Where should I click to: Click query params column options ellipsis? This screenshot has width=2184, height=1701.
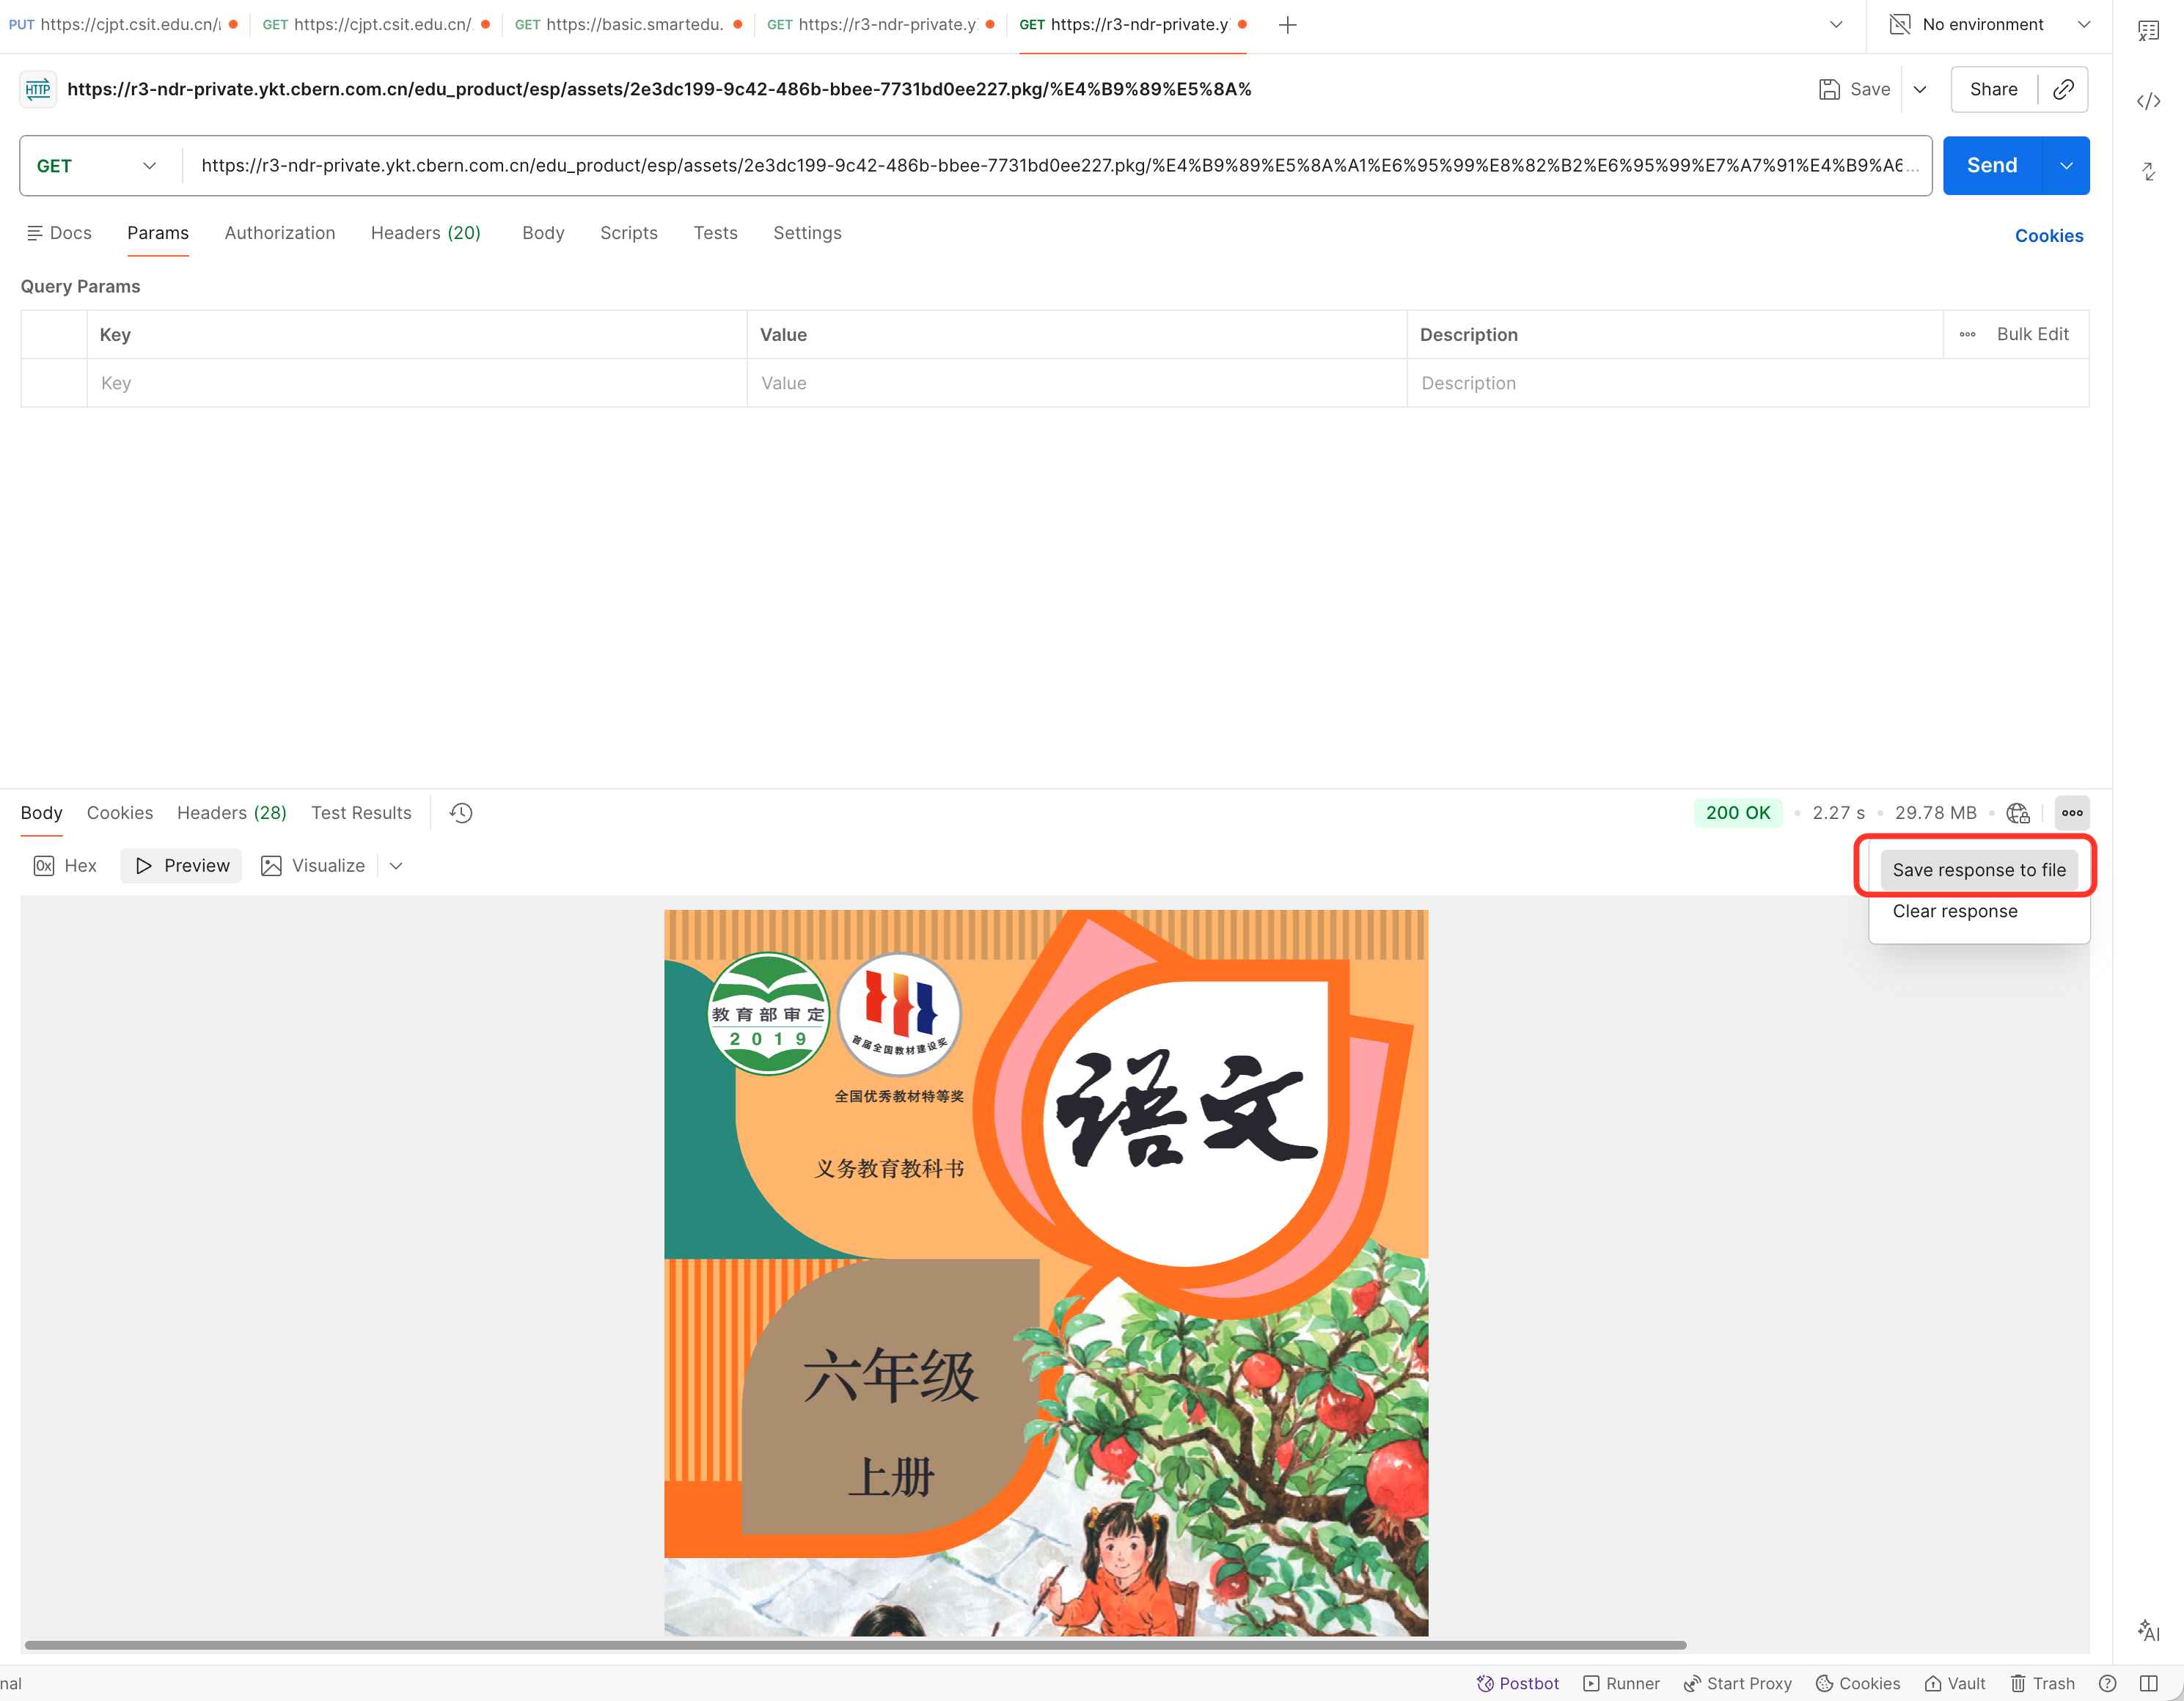[1968, 335]
